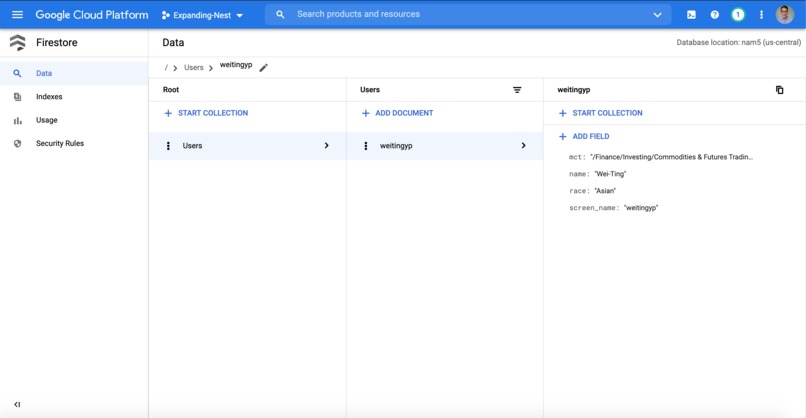Expand the Users collection chevron
Viewport: 806px width, 418px height.
point(326,146)
